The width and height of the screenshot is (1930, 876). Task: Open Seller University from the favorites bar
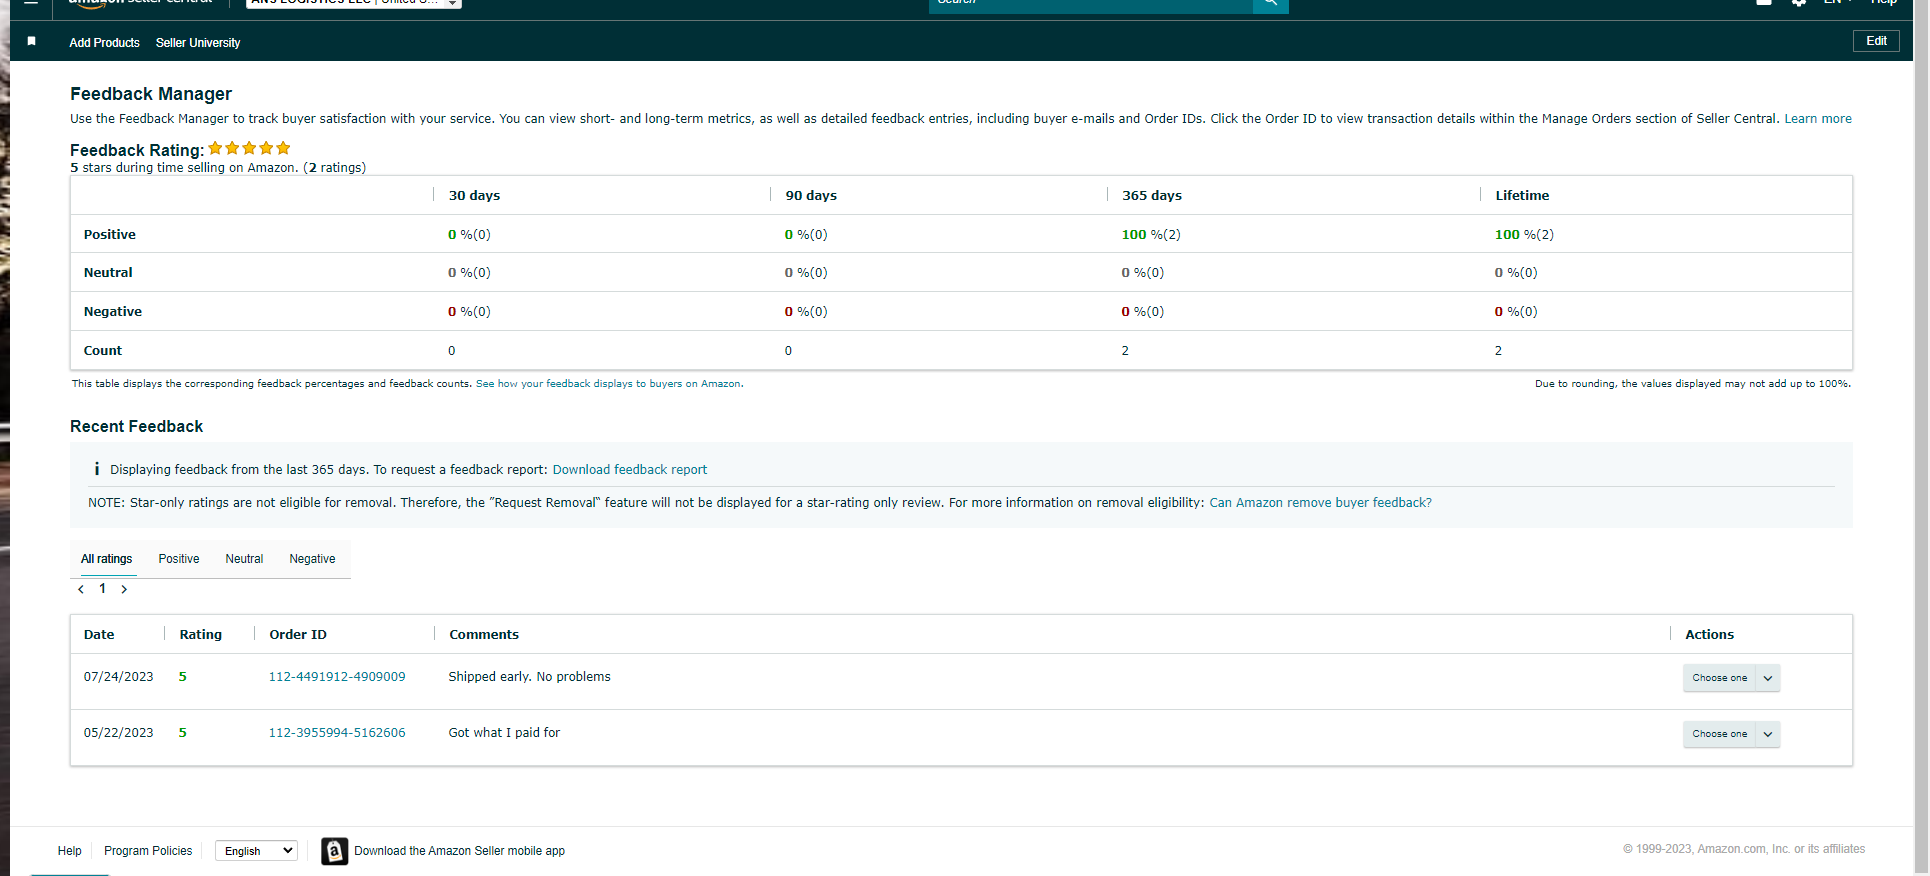(198, 43)
